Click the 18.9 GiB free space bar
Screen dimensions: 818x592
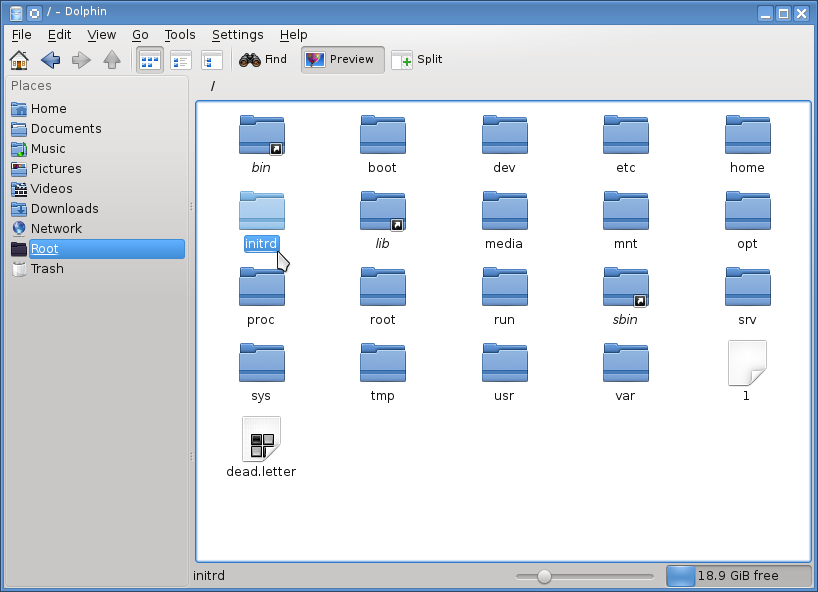[x=738, y=576]
